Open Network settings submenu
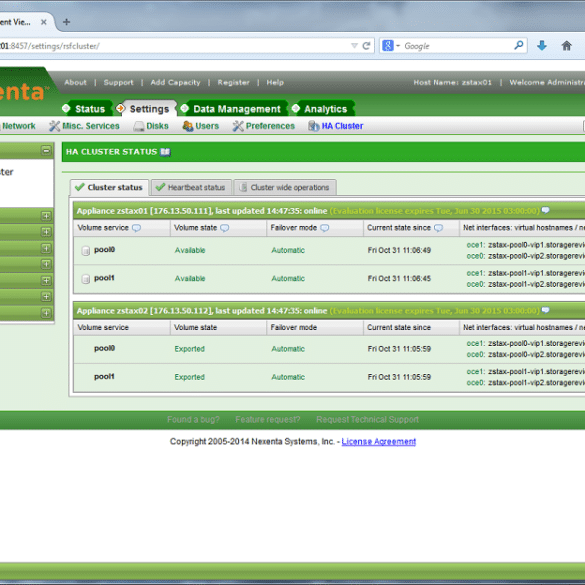 (x=18, y=126)
